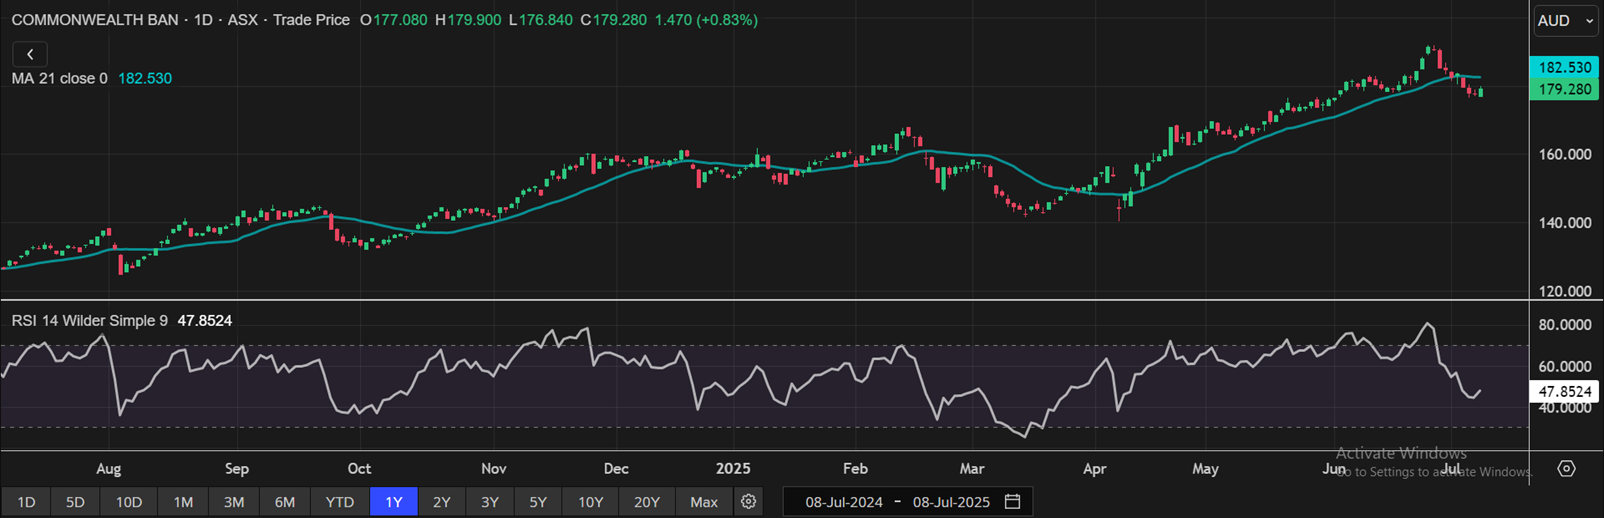
Task: Click the target icon at bottom right
Action: coord(1566,469)
